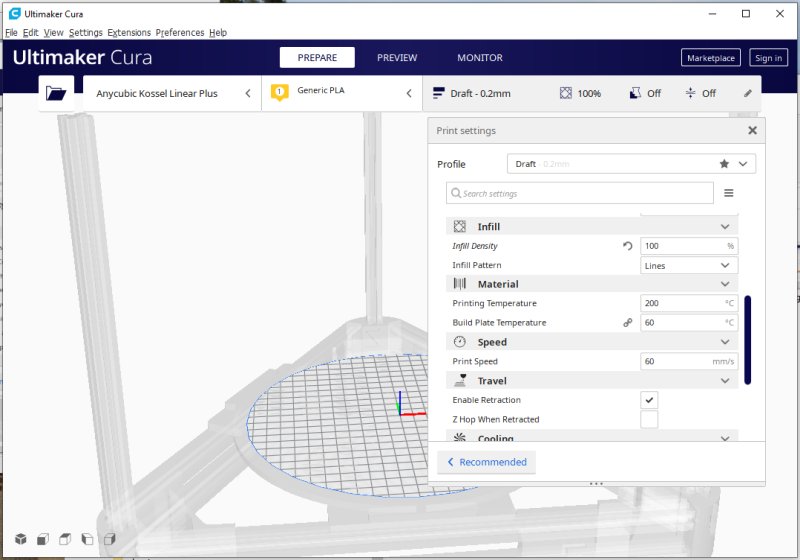This screenshot has width=800, height=560.
Task: Switch to left side view cube icon
Action: click(87, 539)
